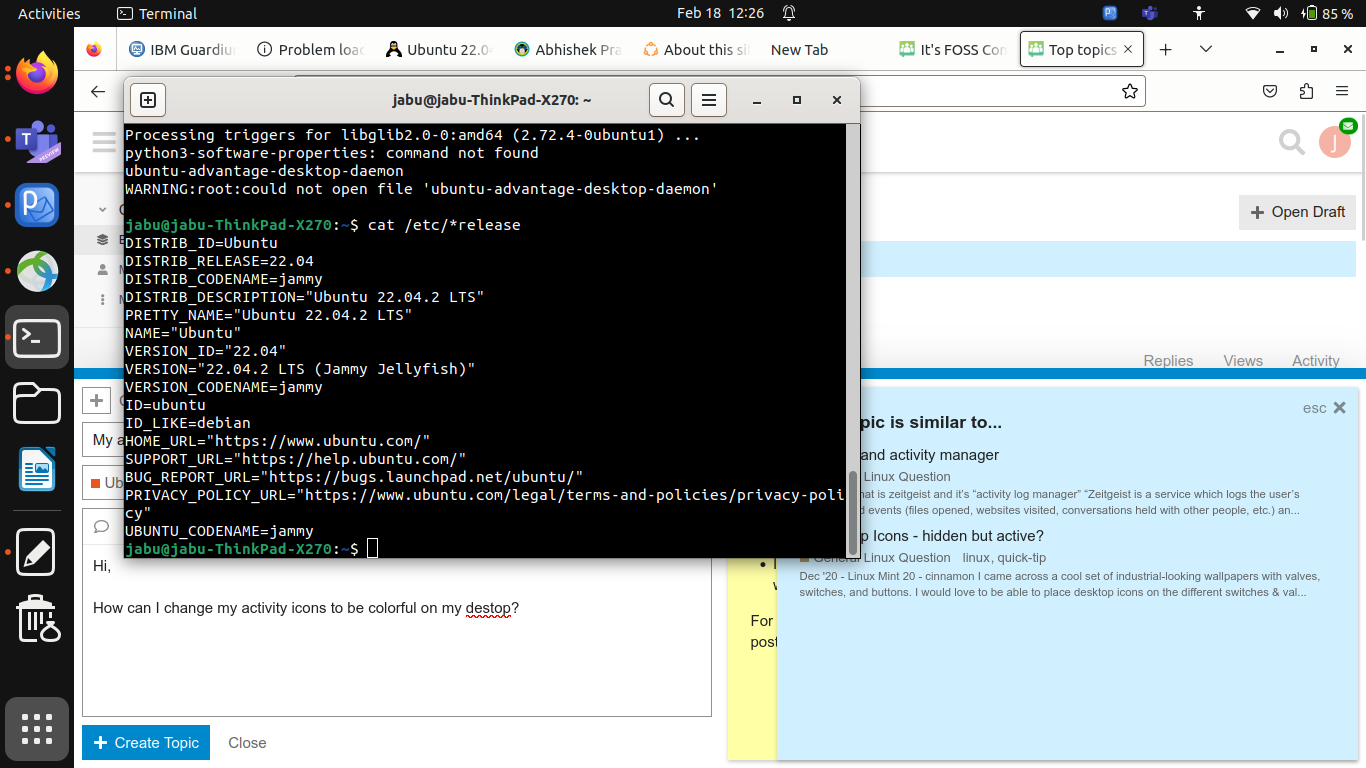Switch to the It's FOSS Community tab
1366x768 pixels.
pyautogui.click(x=952, y=49)
